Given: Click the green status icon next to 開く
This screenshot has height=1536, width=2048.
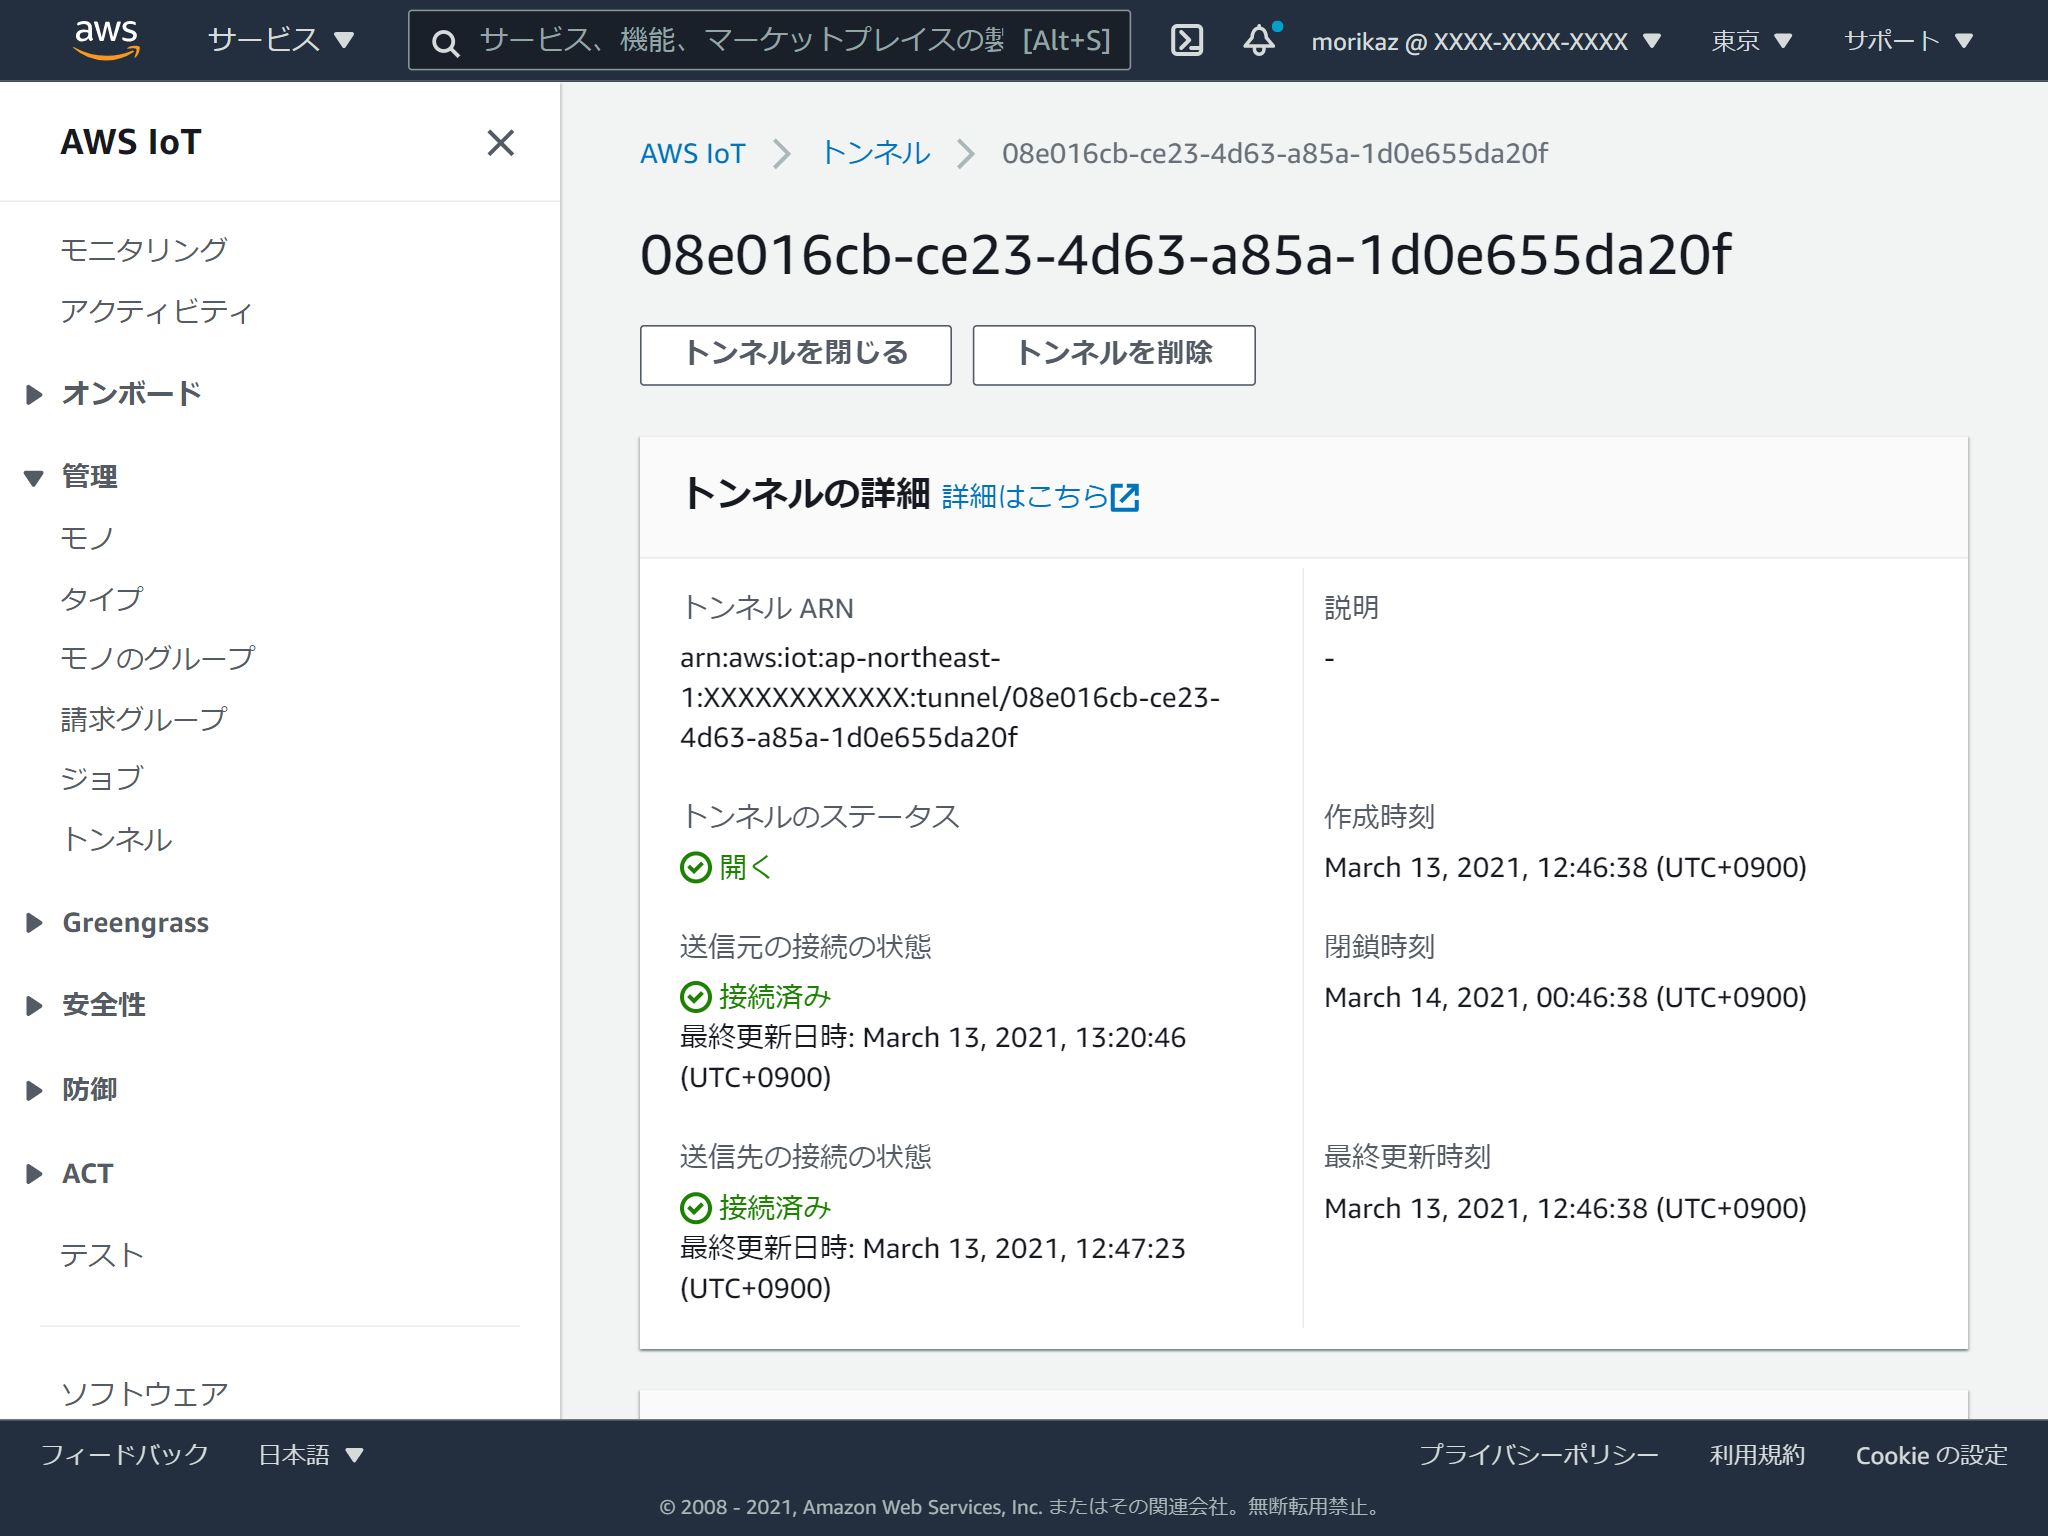Looking at the screenshot, I should tap(695, 869).
